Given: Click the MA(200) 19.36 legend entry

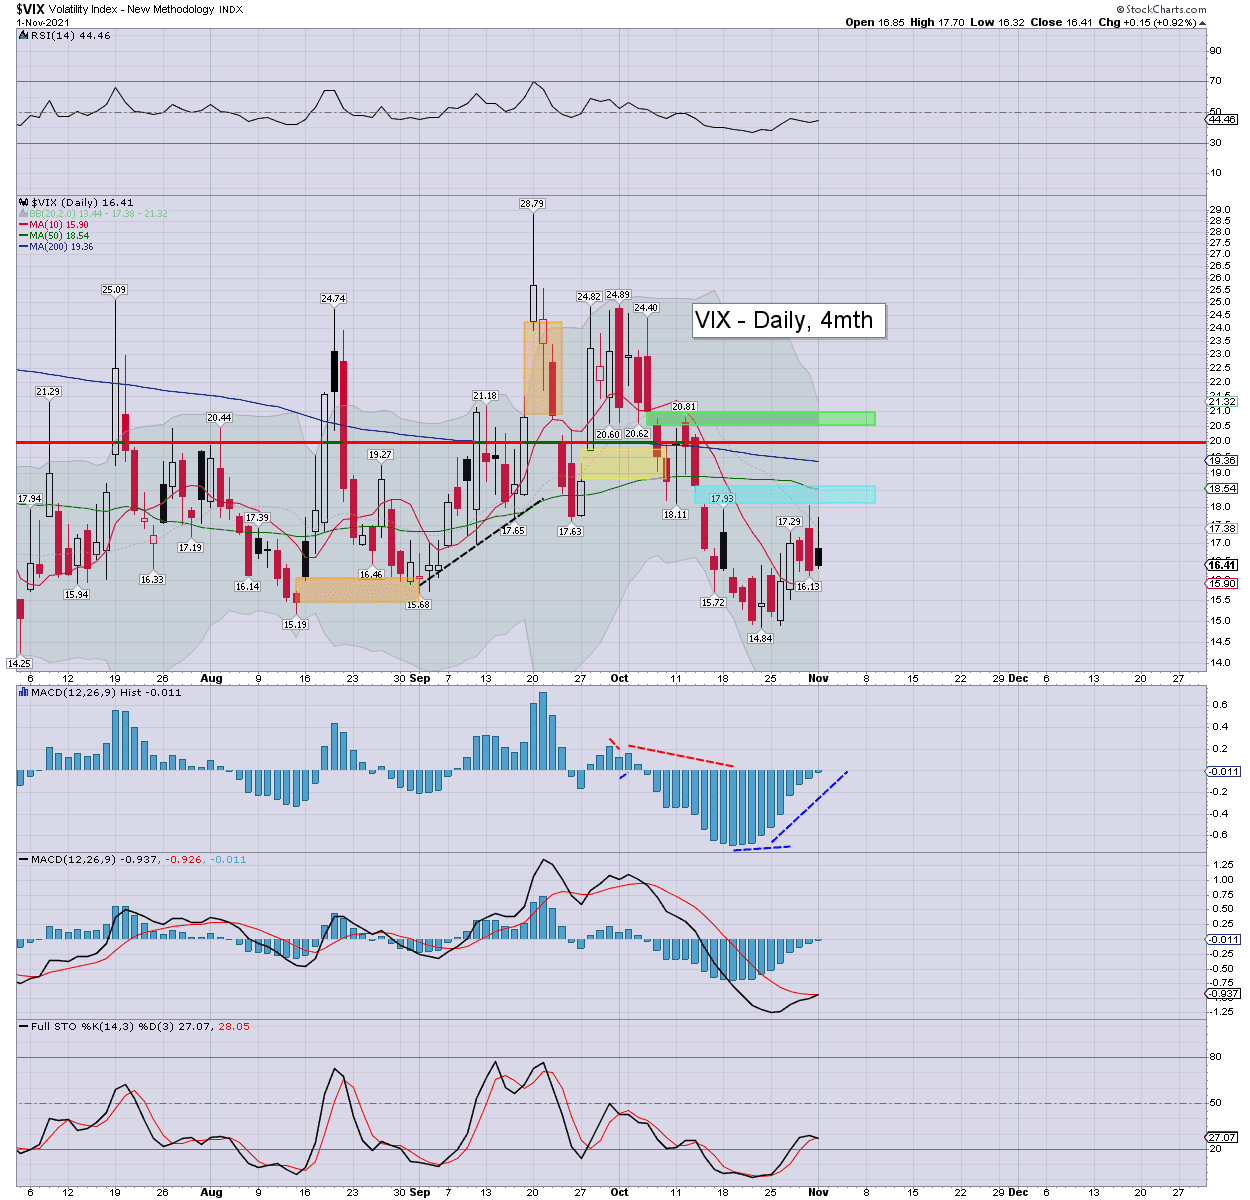Looking at the screenshot, I should (56, 247).
